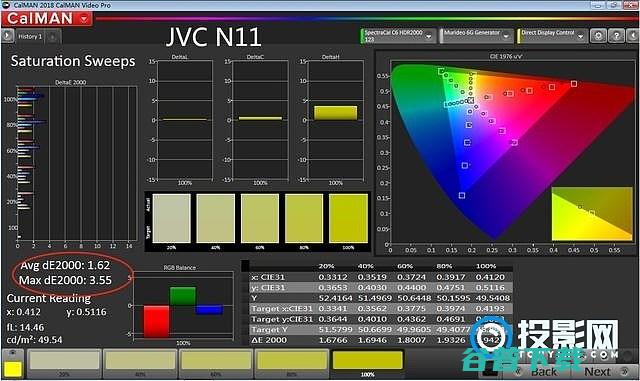Image resolution: width=640 pixels, height=381 pixels.
Task: Open the workflow panel arrow button left of History 1
Action: pyautogui.click(x=7, y=36)
